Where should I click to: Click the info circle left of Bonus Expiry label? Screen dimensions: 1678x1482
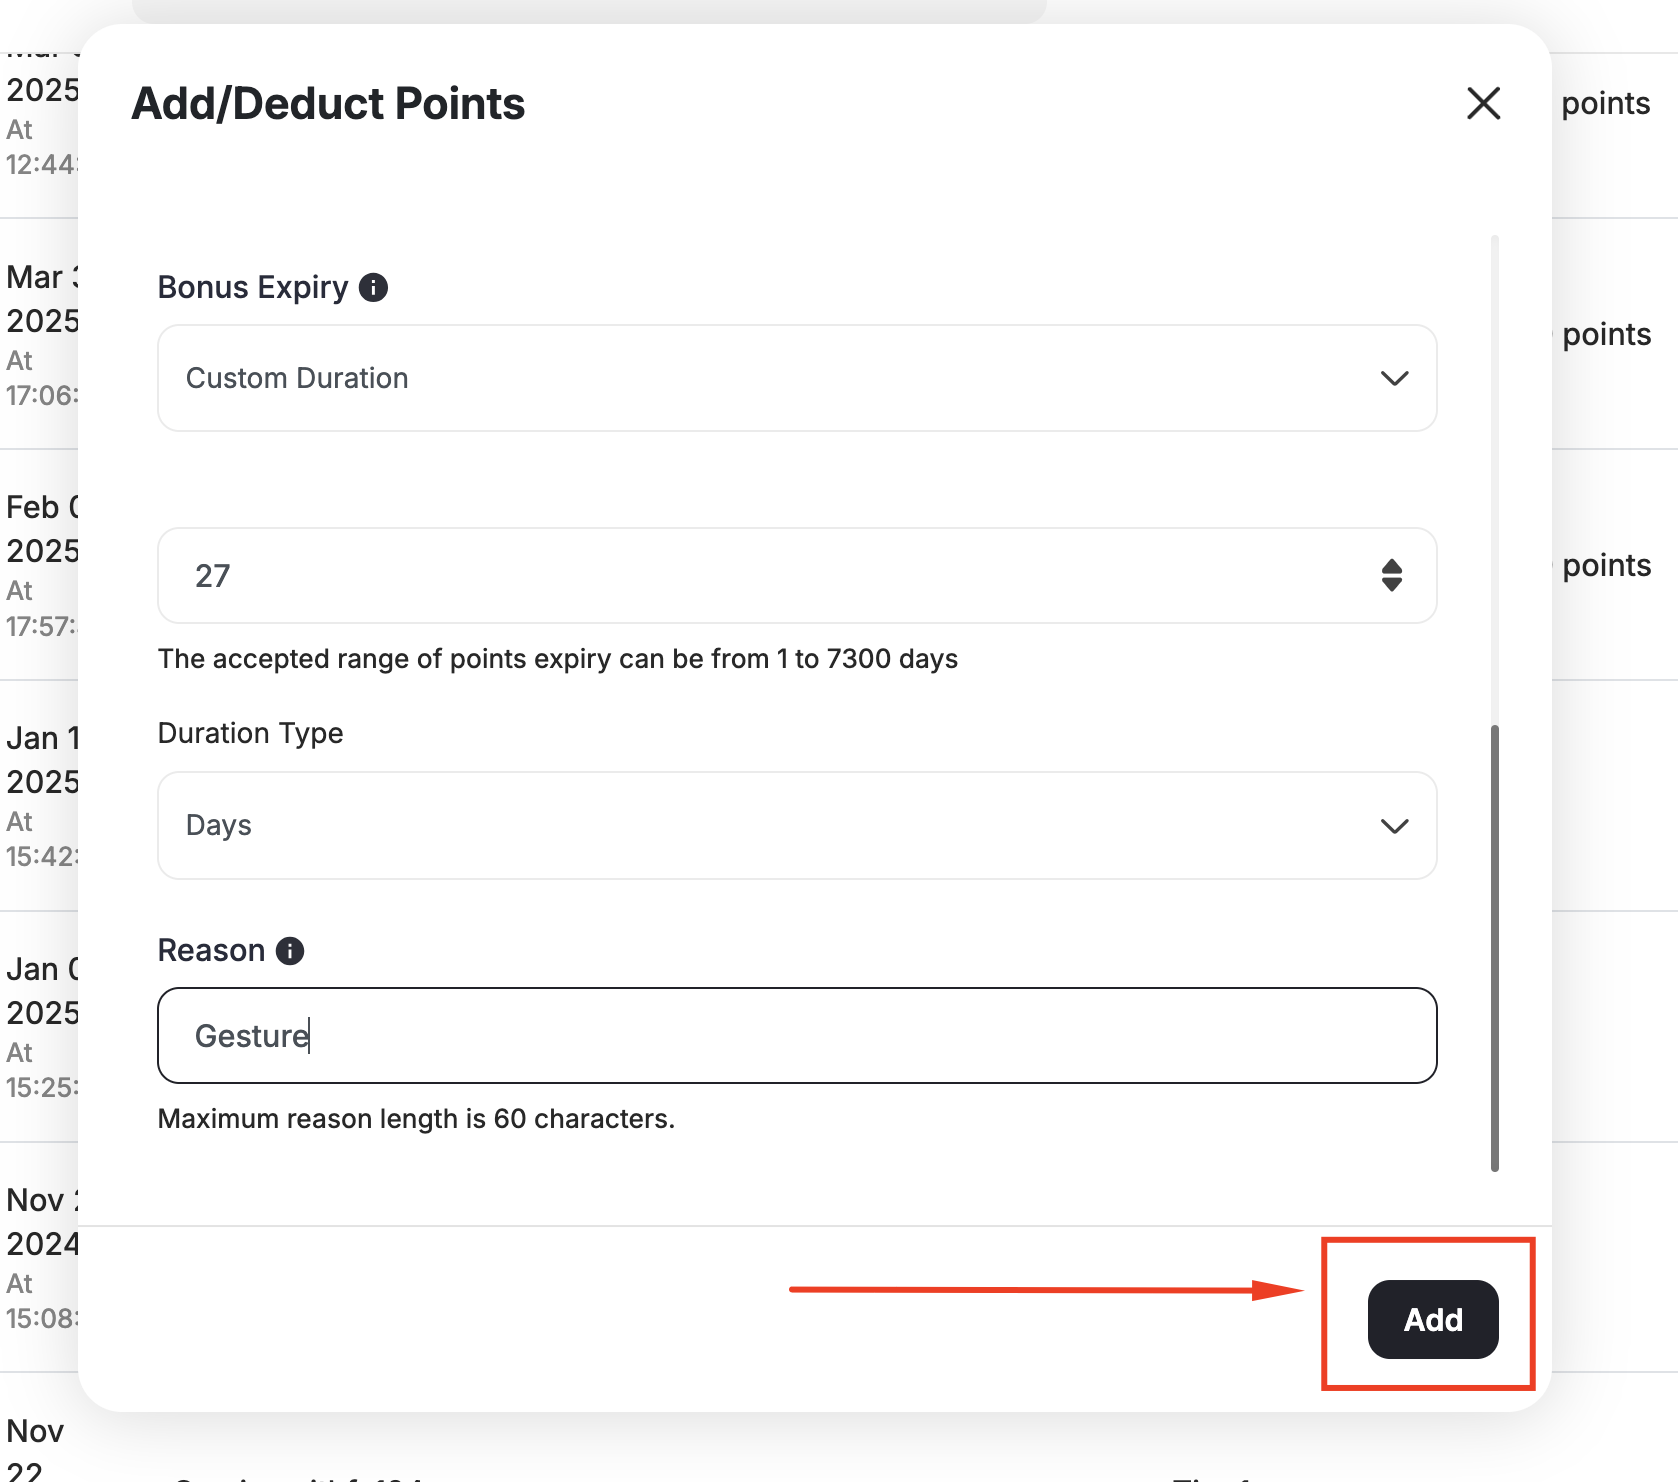372,288
